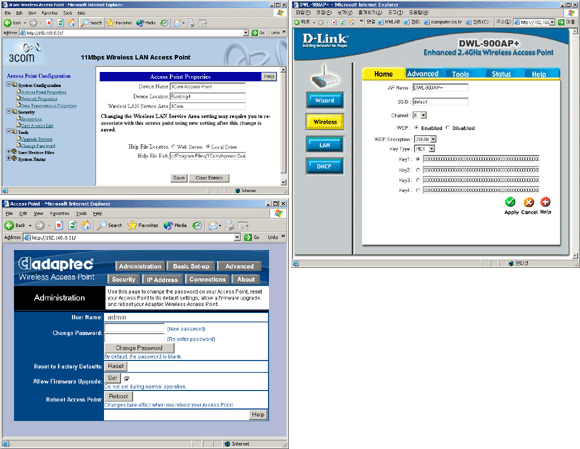Viewport: 580px width, 449px height.
Task: Click DHCP button in D-Link sidebar
Action: coord(324,166)
